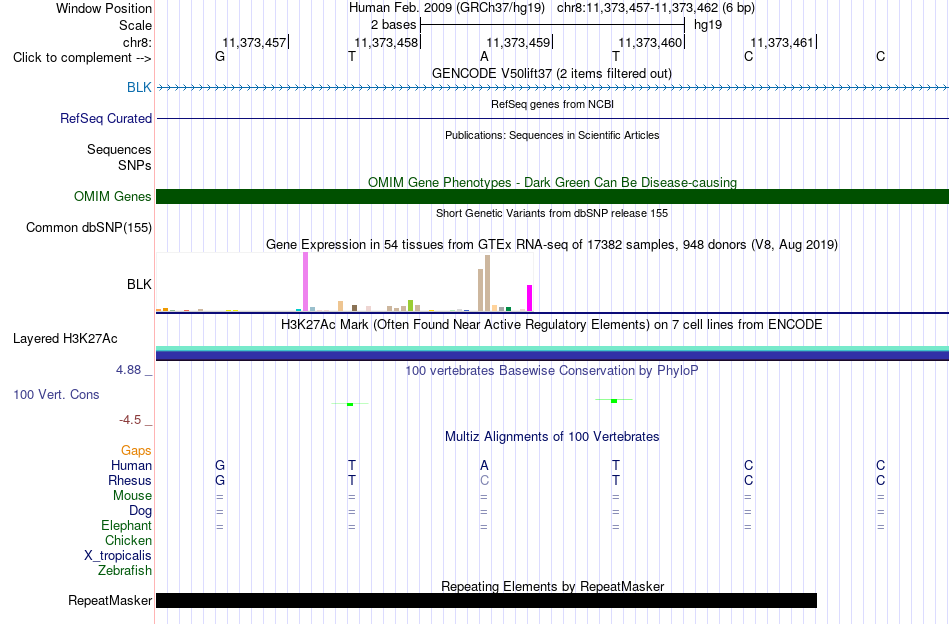Click the 2 bases scale bar
The image size is (950, 624).
tap(552, 25)
